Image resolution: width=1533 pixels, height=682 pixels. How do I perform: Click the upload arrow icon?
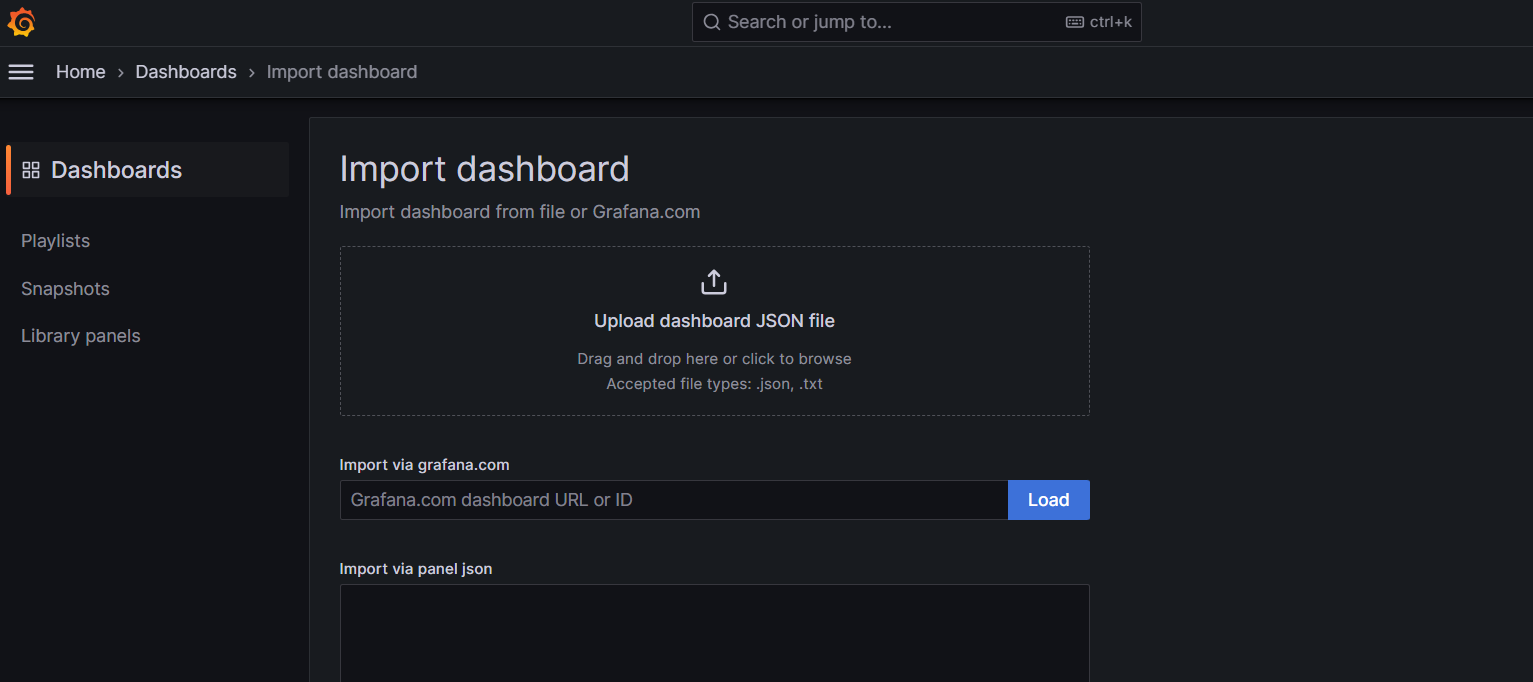[714, 282]
